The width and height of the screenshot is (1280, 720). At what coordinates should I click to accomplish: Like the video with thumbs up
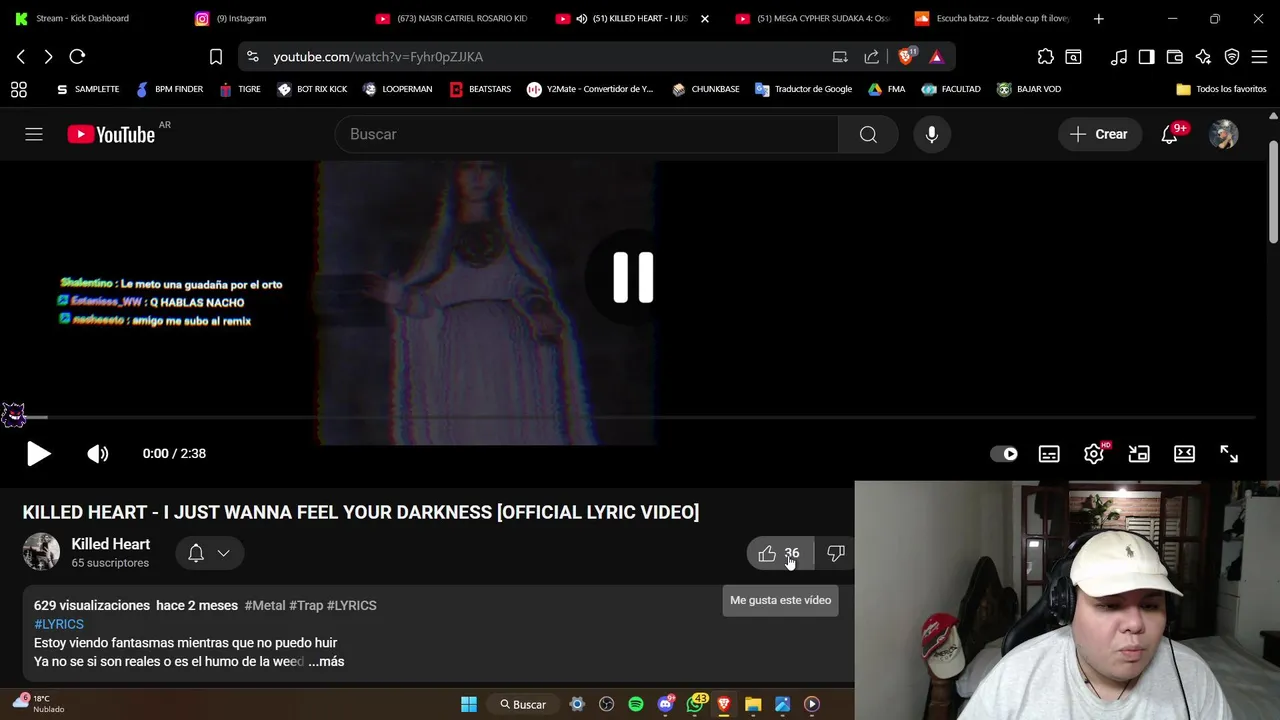point(779,553)
